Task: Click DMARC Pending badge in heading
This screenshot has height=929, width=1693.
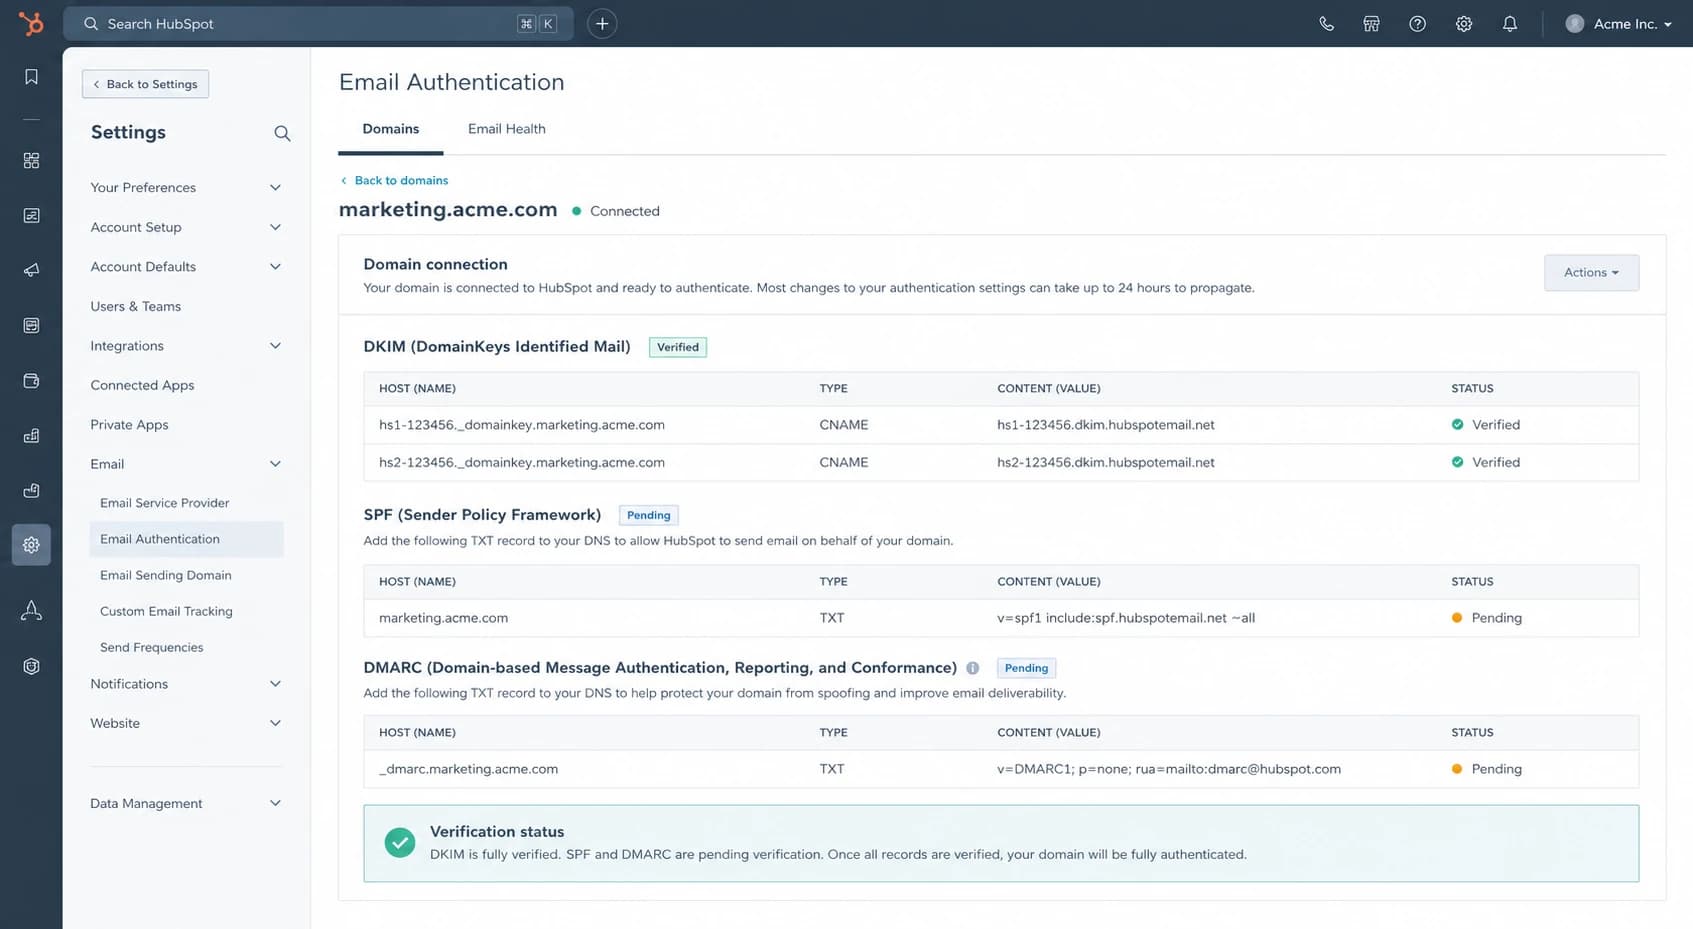Action: (x=1026, y=668)
